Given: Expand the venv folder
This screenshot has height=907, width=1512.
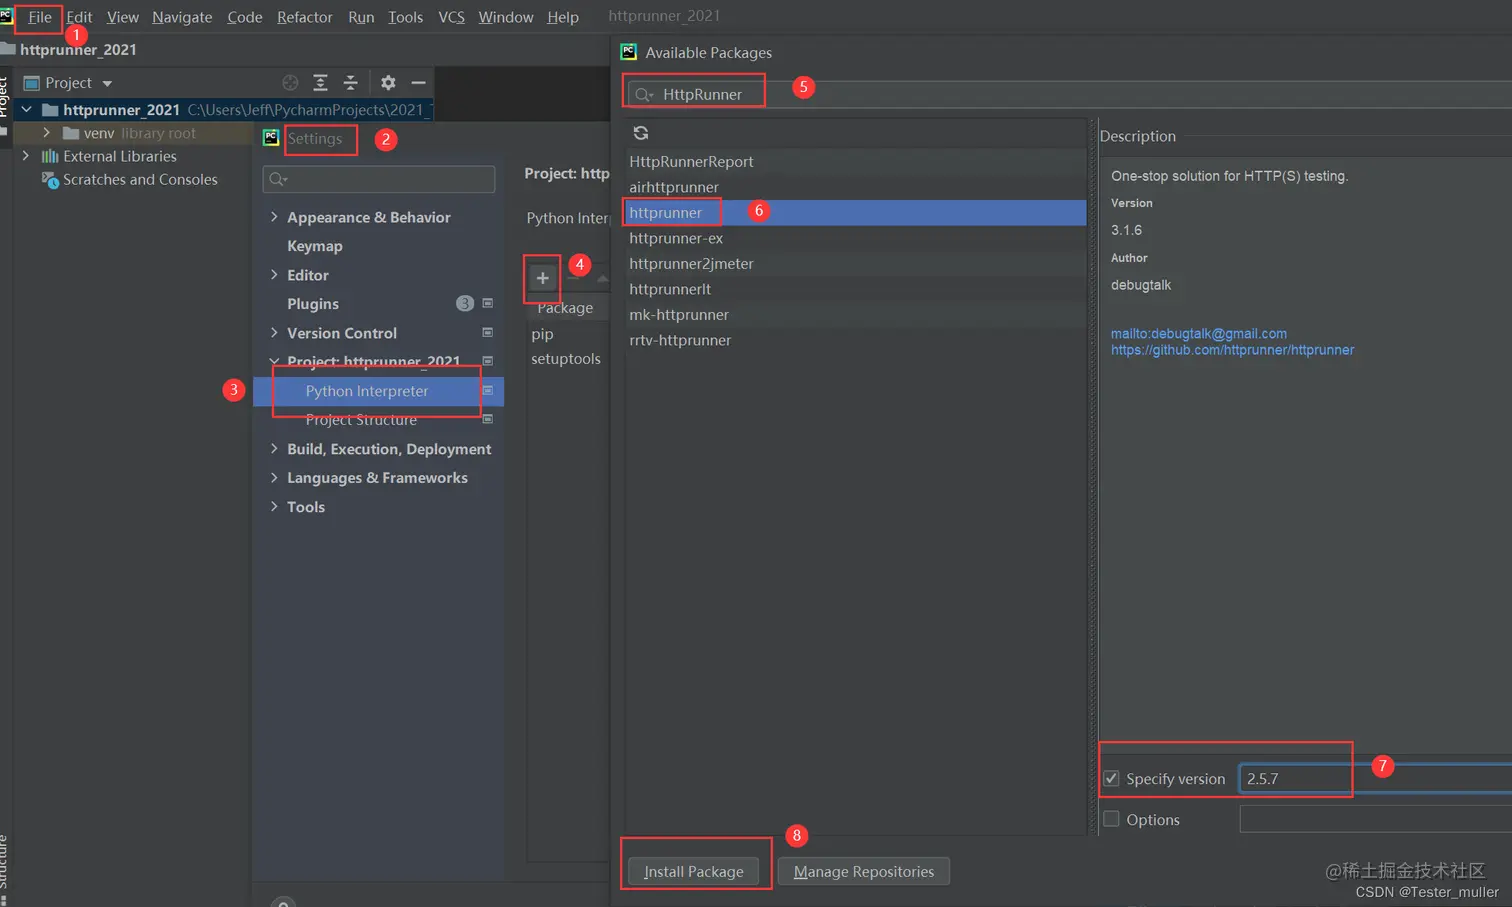Looking at the screenshot, I should click(x=46, y=133).
